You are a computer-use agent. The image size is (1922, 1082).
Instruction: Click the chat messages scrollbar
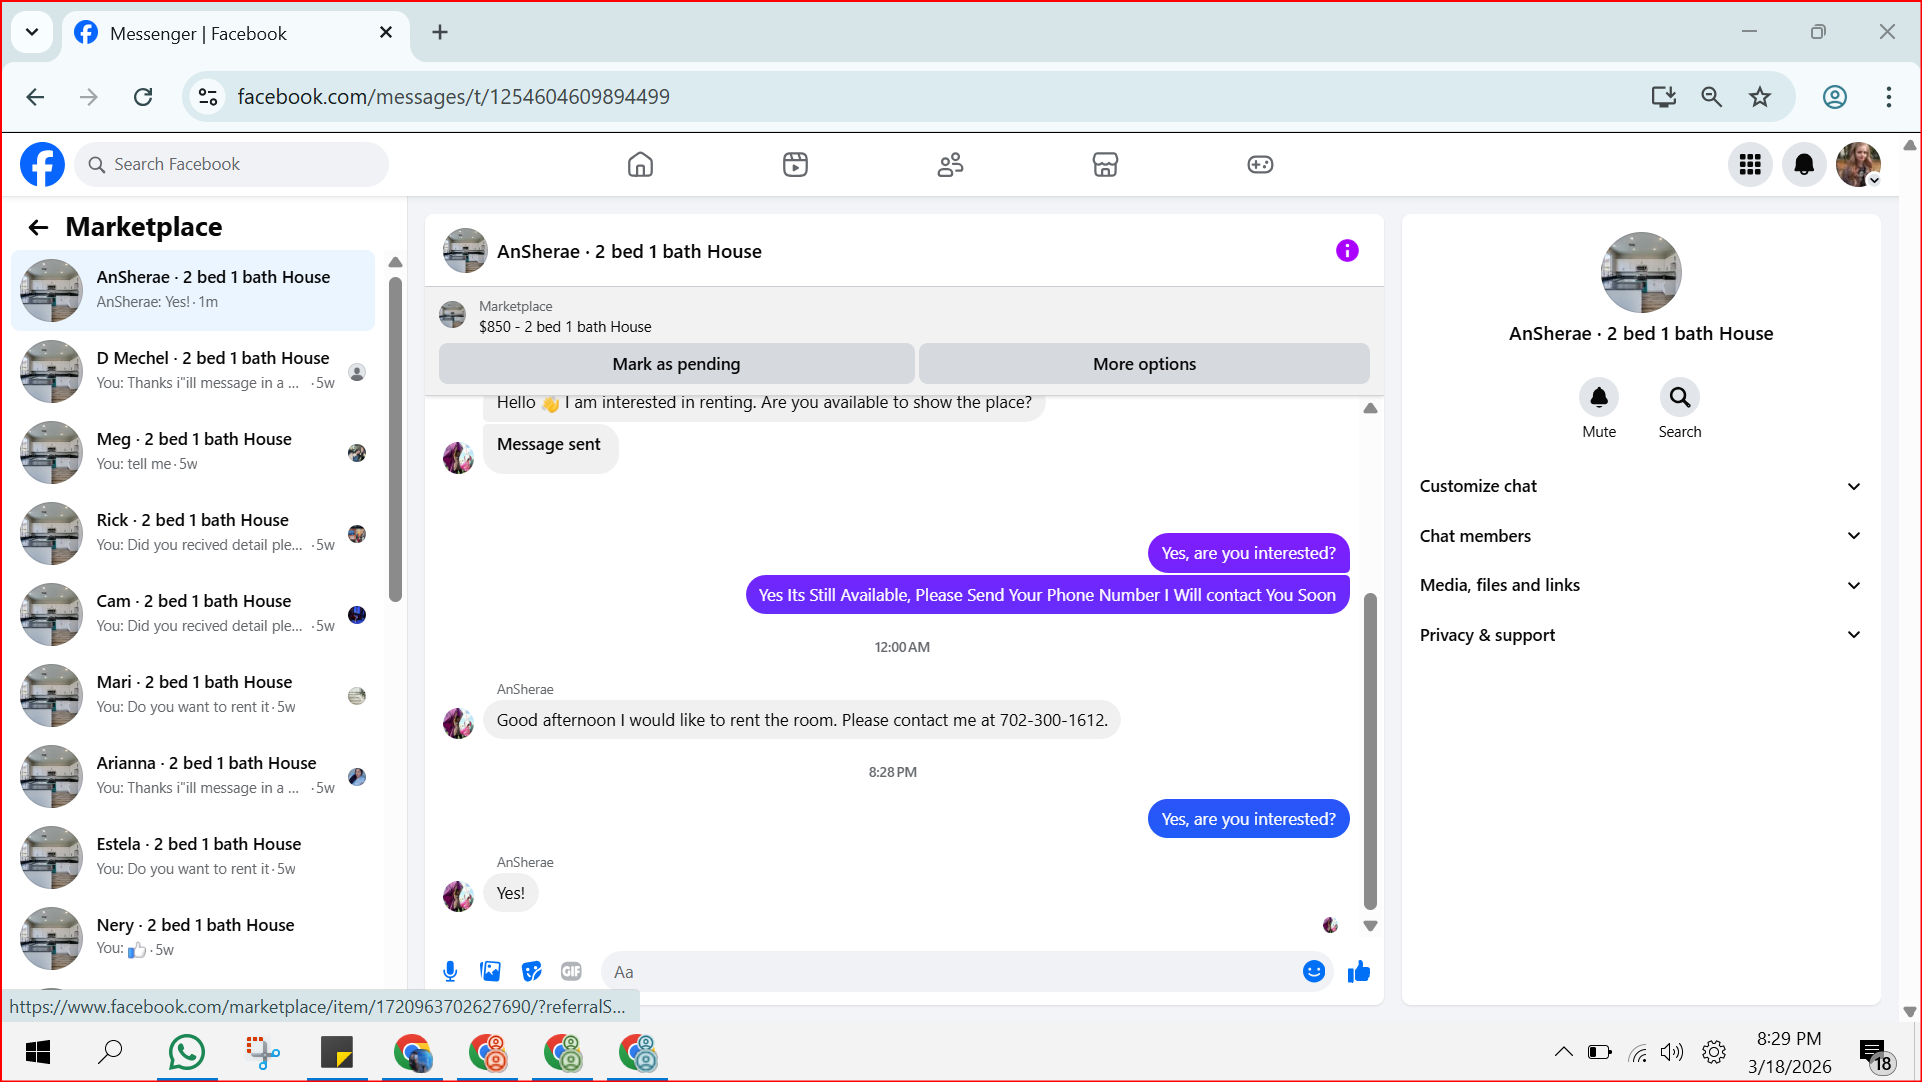(x=1370, y=750)
